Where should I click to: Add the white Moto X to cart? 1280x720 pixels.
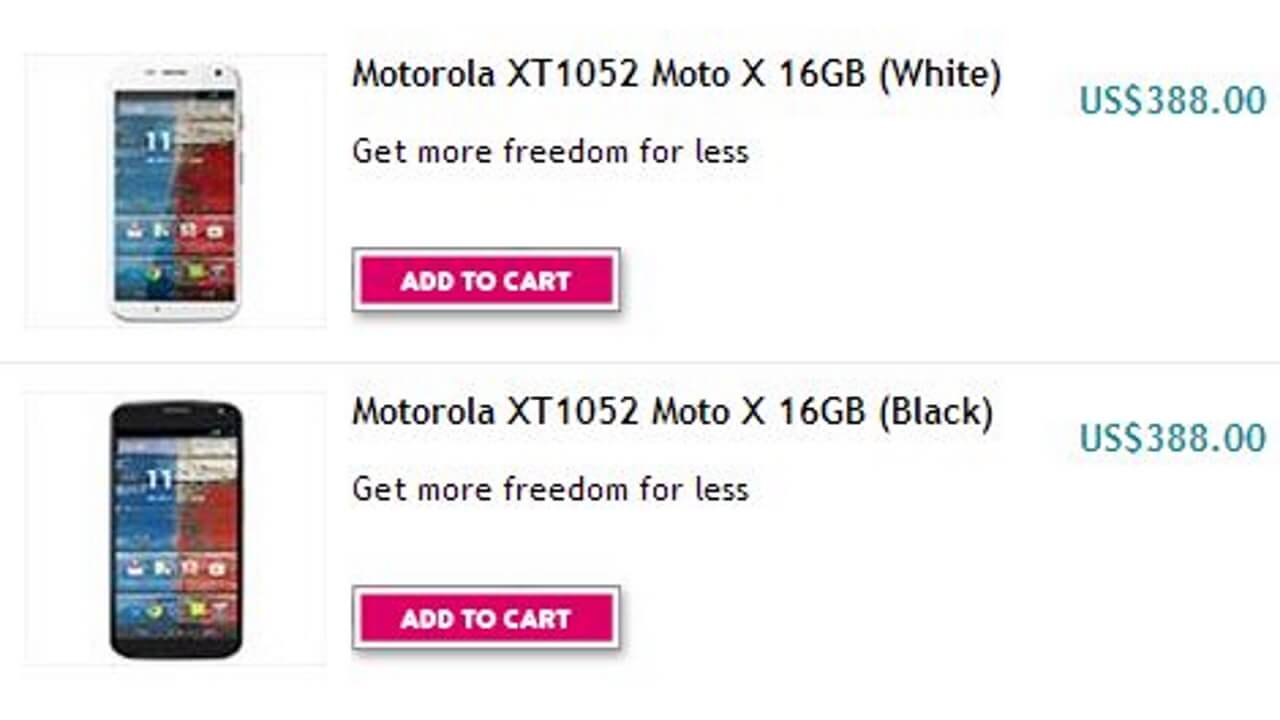[x=486, y=281]
